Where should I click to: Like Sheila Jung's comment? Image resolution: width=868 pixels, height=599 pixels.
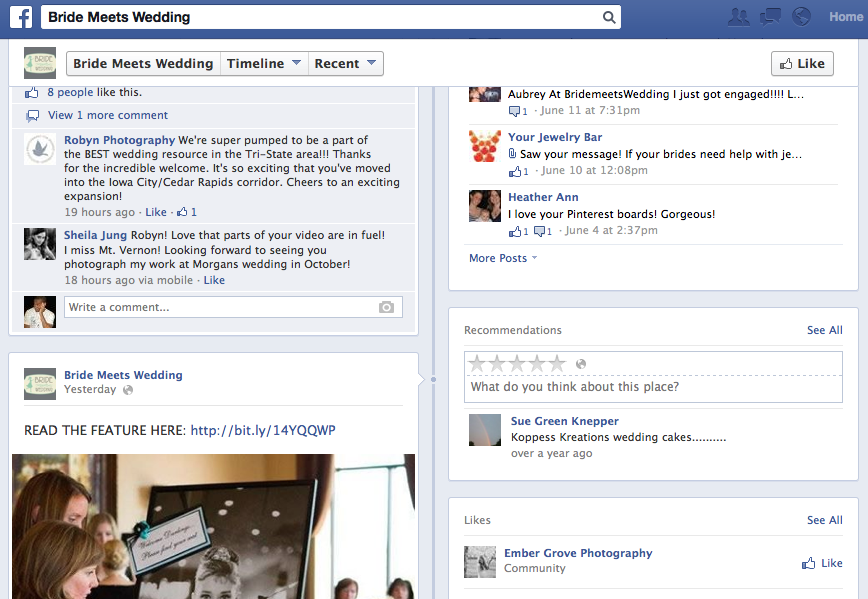(214, 280)
